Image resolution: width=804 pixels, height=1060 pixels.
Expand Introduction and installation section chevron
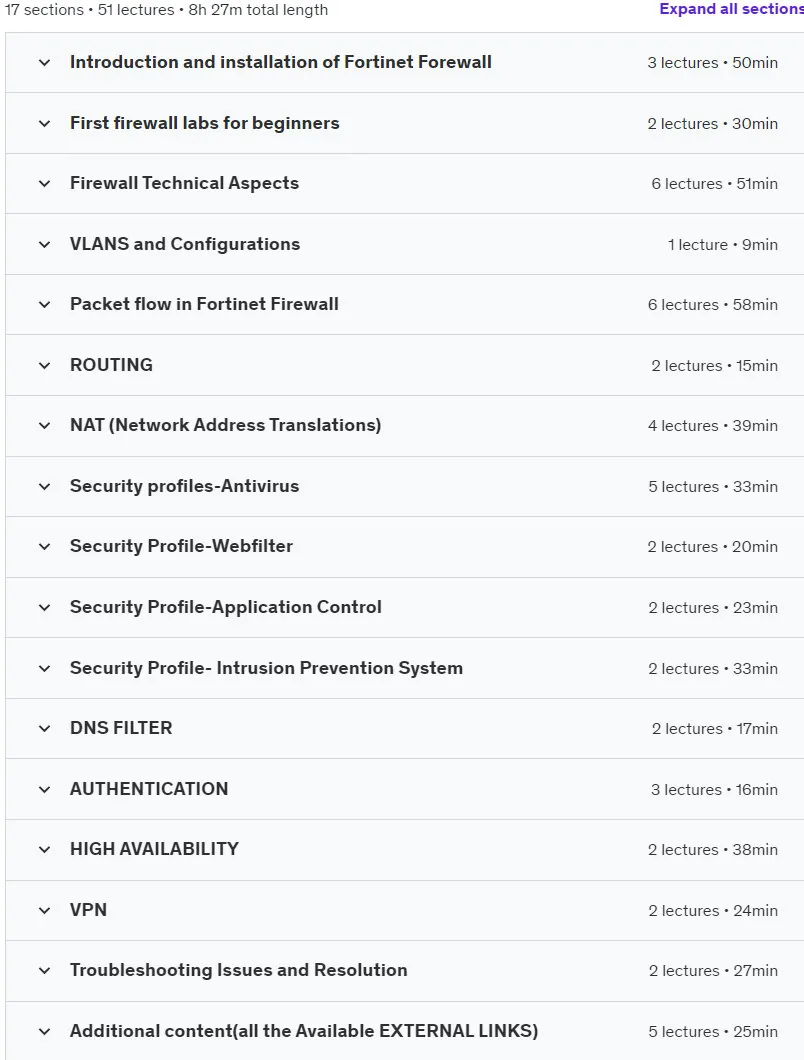(45, 63)
